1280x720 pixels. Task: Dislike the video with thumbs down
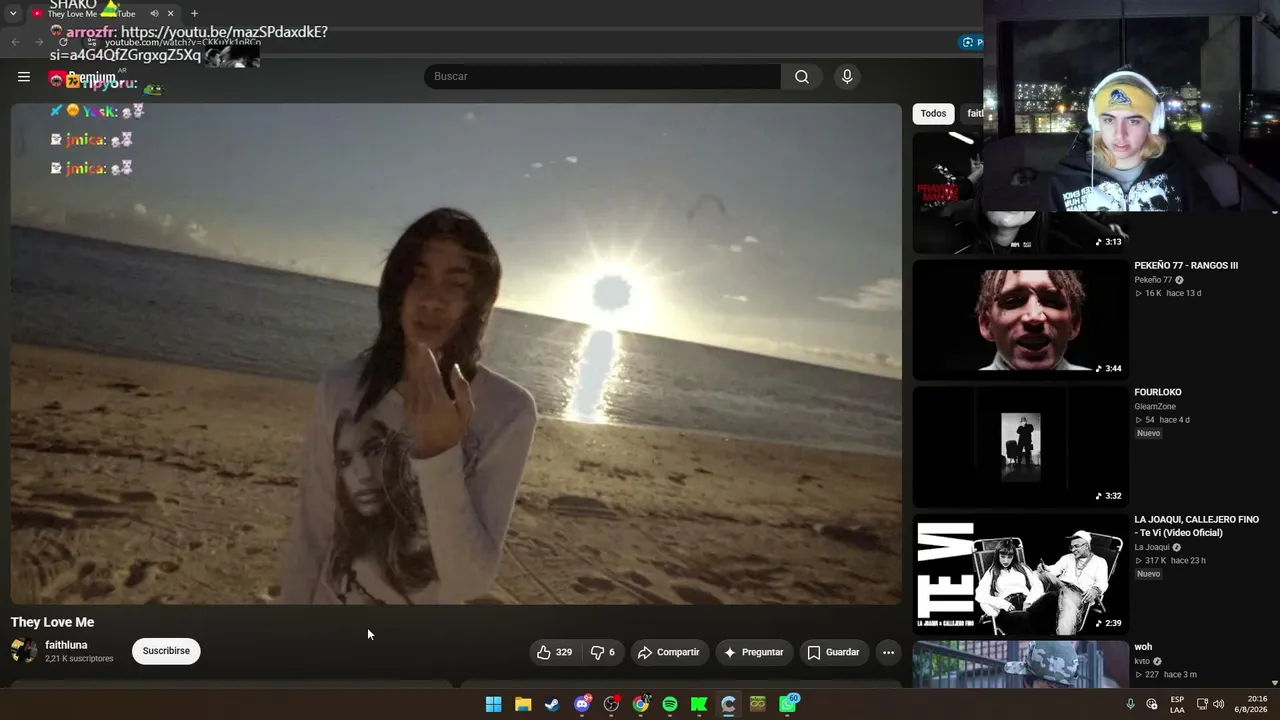603,652
